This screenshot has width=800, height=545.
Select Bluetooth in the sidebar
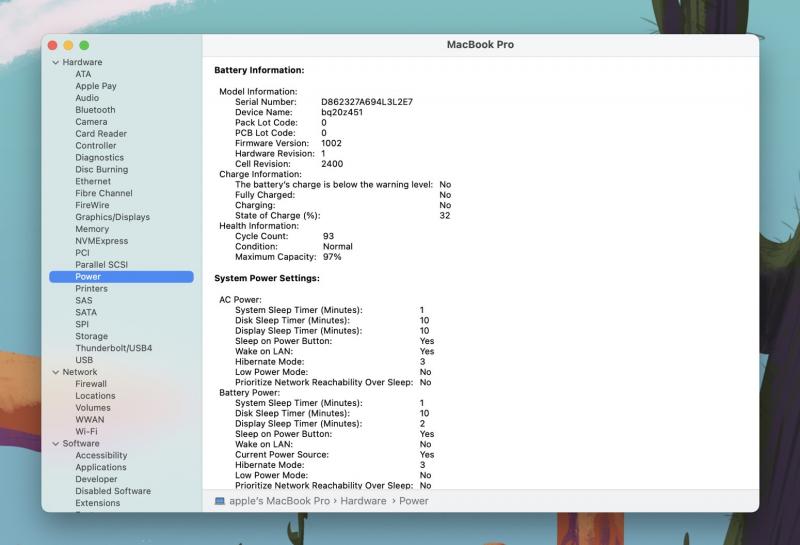95,110
